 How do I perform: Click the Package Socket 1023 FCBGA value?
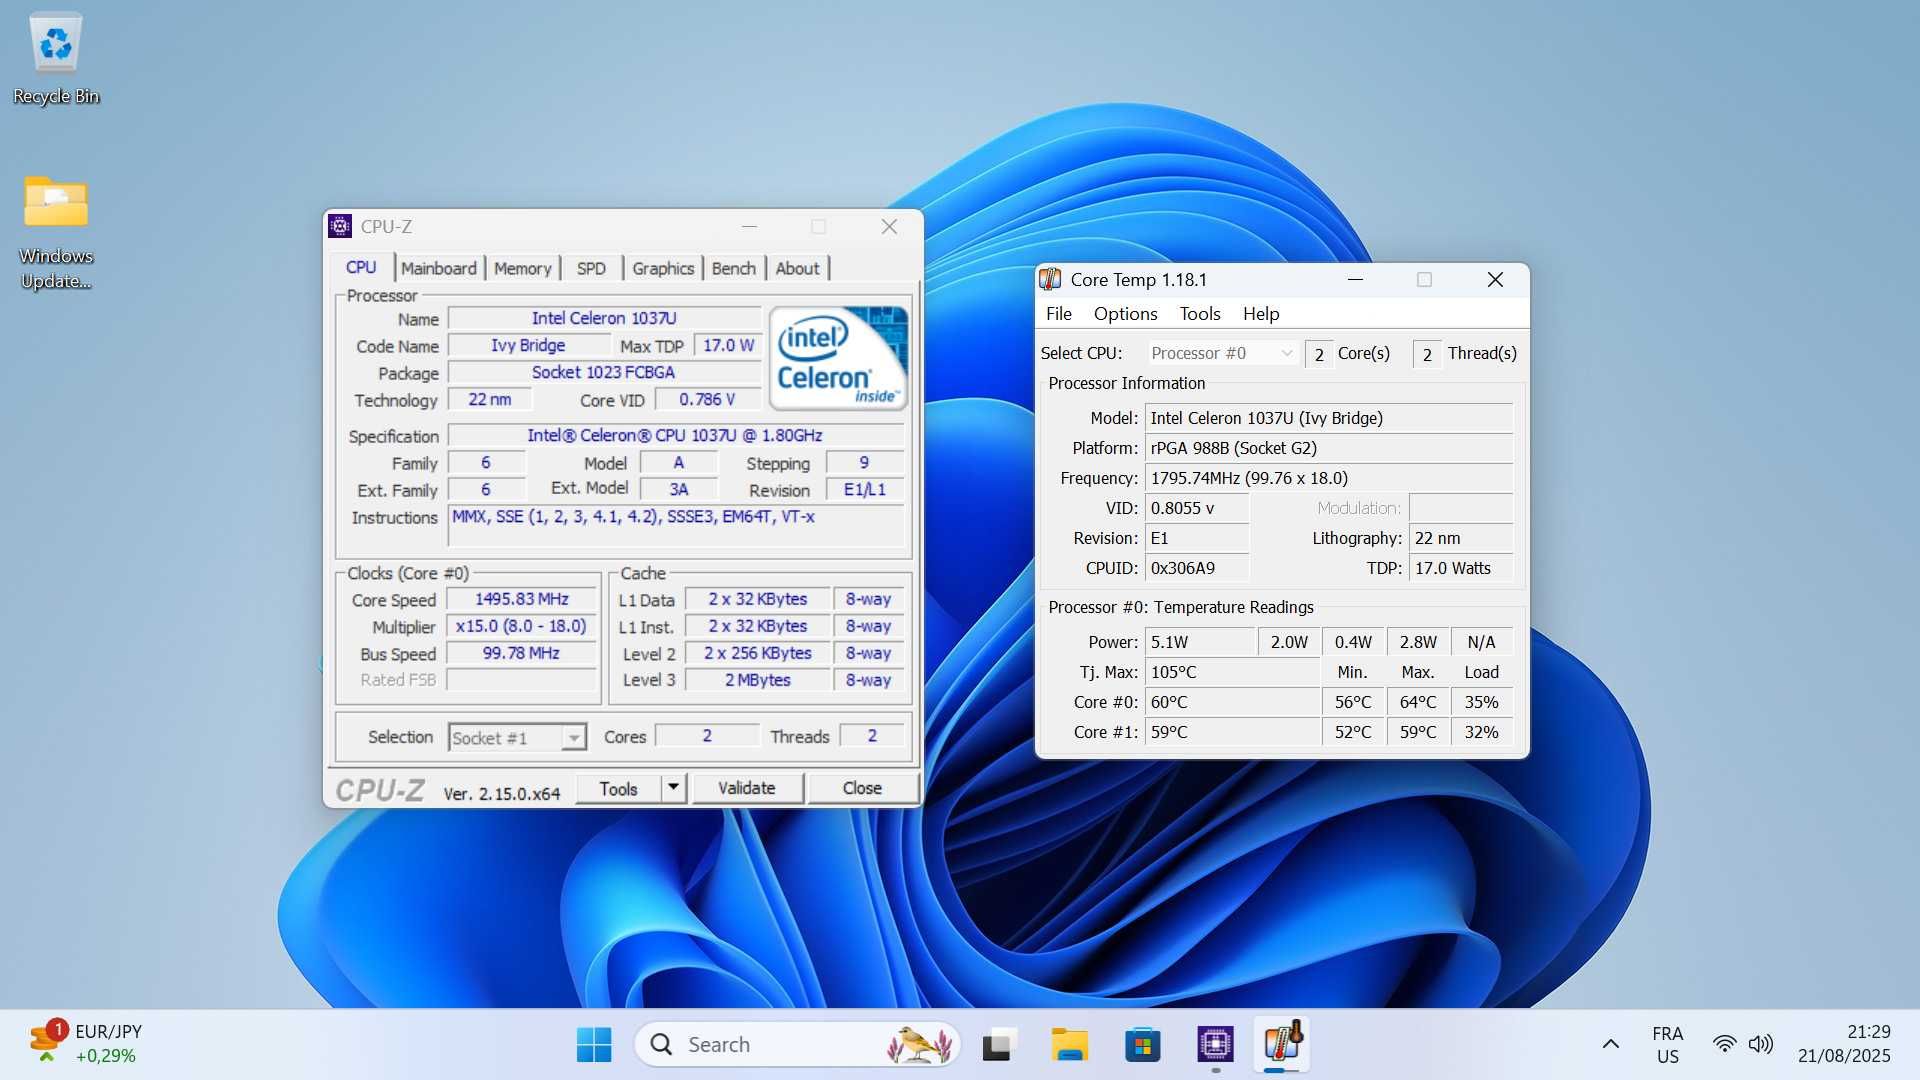(604, 372)
